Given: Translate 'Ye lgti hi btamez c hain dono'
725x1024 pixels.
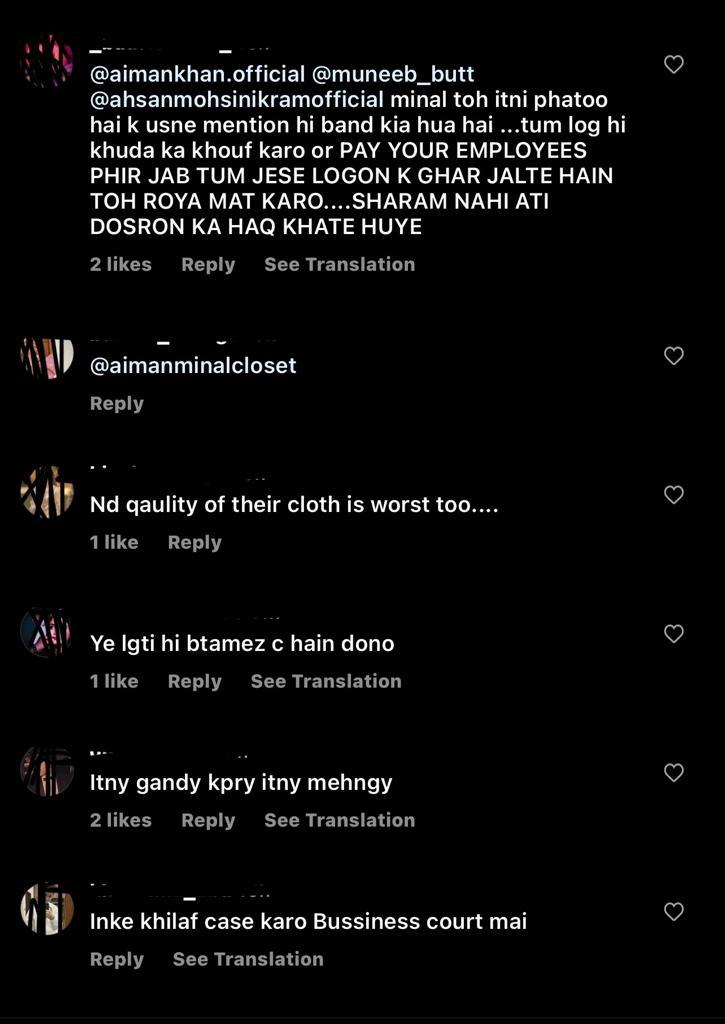Looking at the screenshot, I should 326,681.
